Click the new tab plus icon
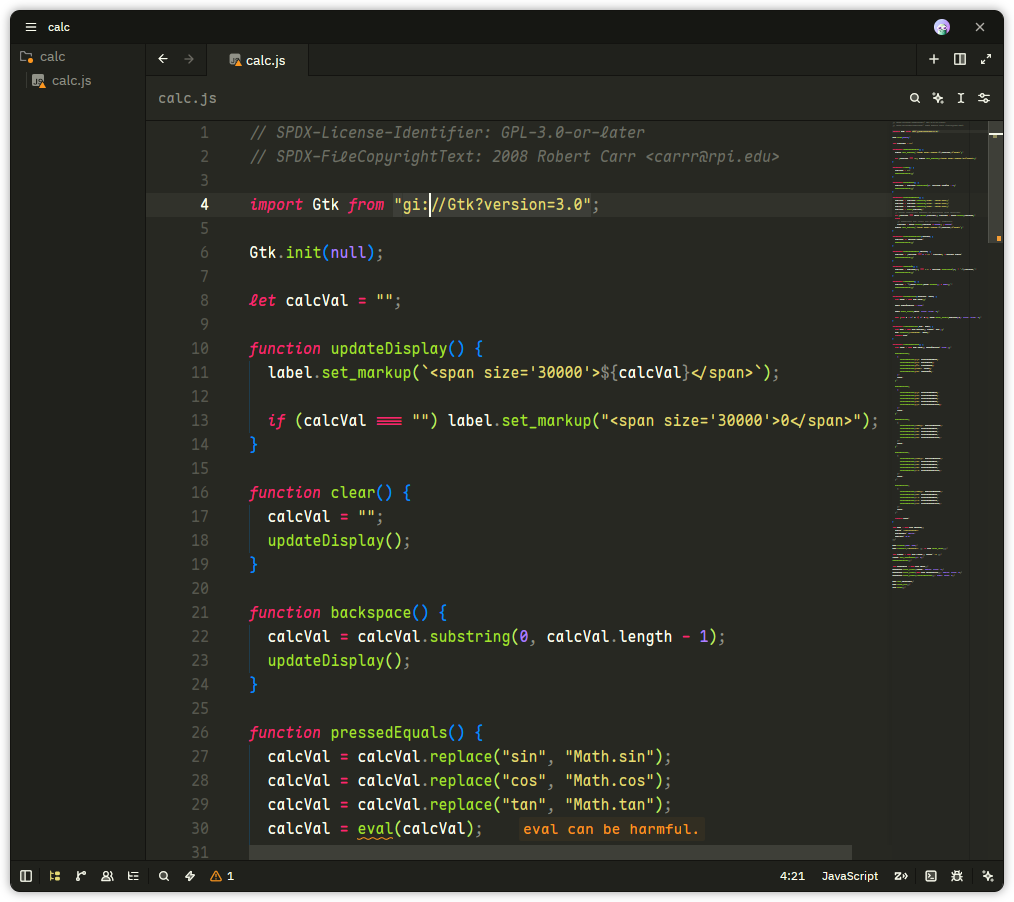The image size is (1014, 902). pos(934,59)
